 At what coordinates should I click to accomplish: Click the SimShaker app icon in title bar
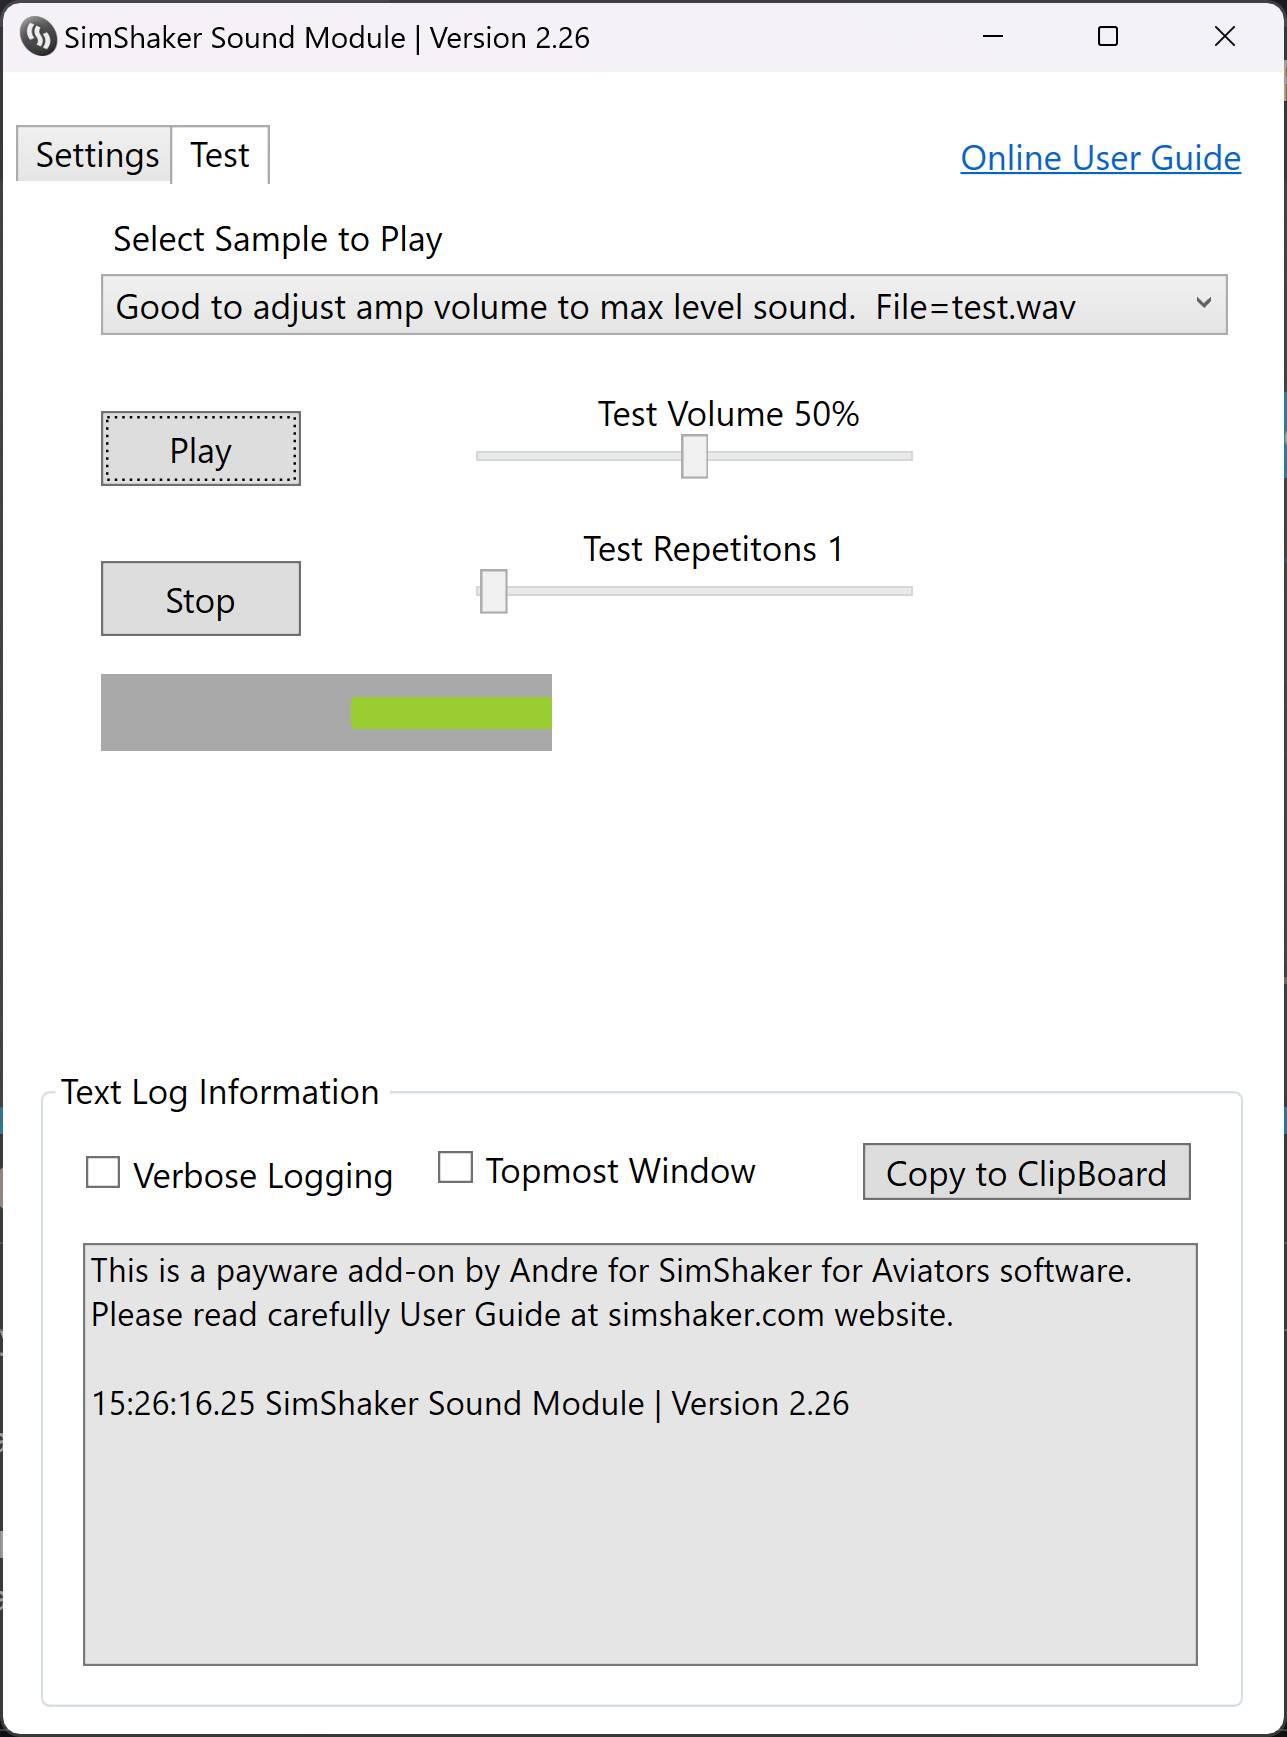click(38, 37)
